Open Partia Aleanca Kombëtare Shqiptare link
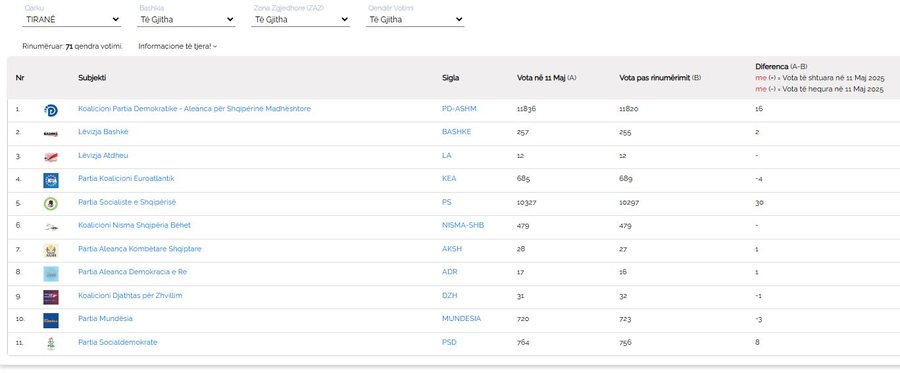Image resolution: width=900 pixels, height=373 pixels. pyautogui.click(x=139, y=248)
